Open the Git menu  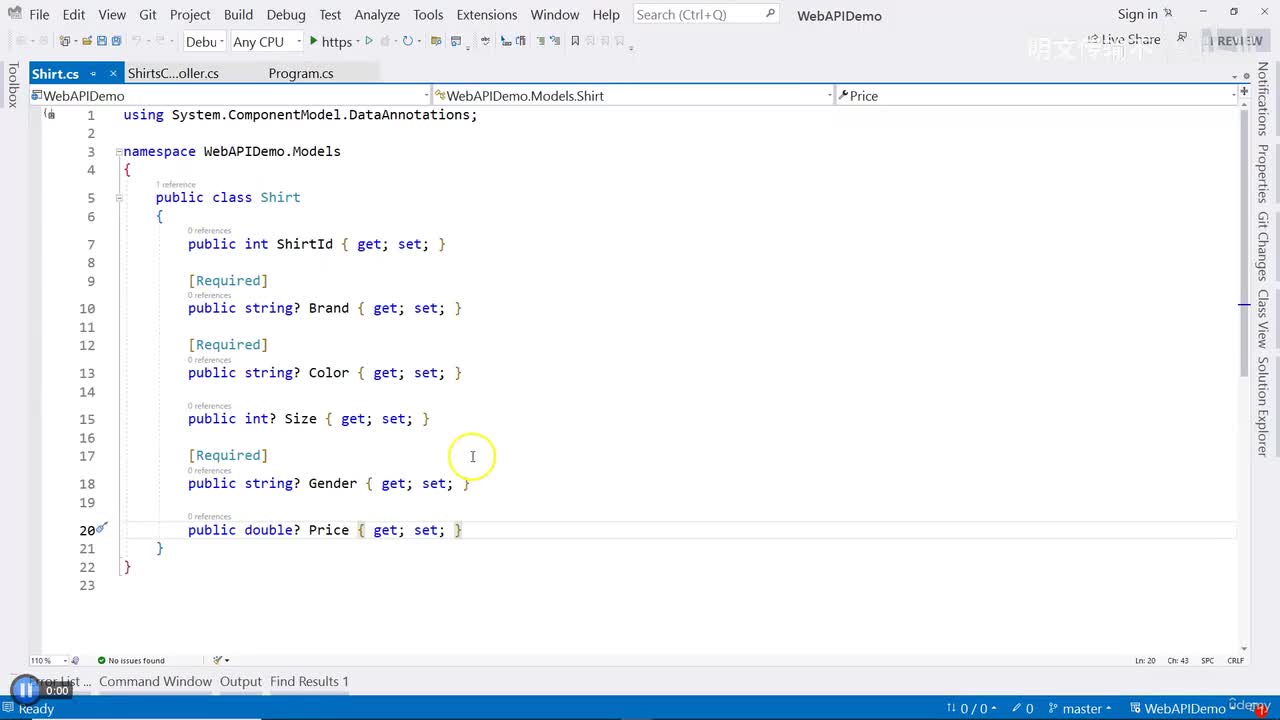pyautogui.click(x=148, y=15)
